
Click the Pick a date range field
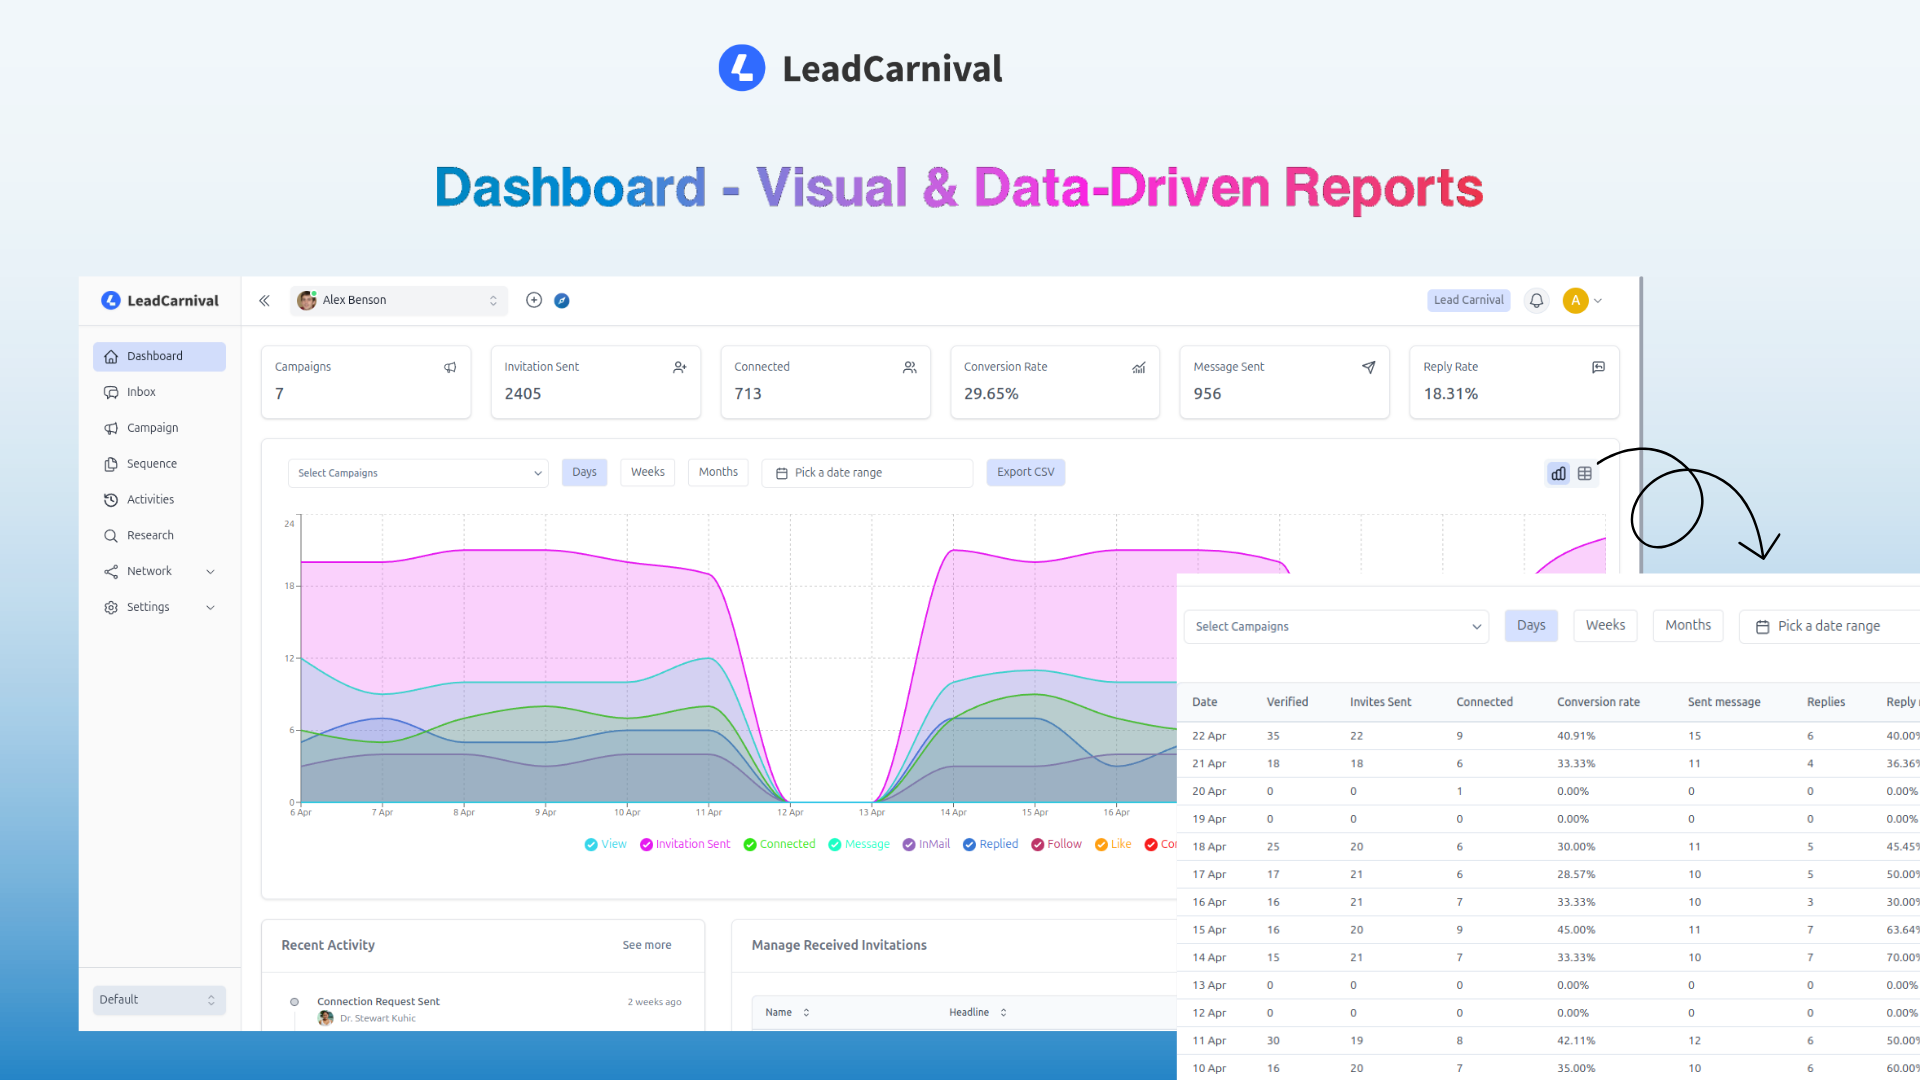click(x=867, y=473)
